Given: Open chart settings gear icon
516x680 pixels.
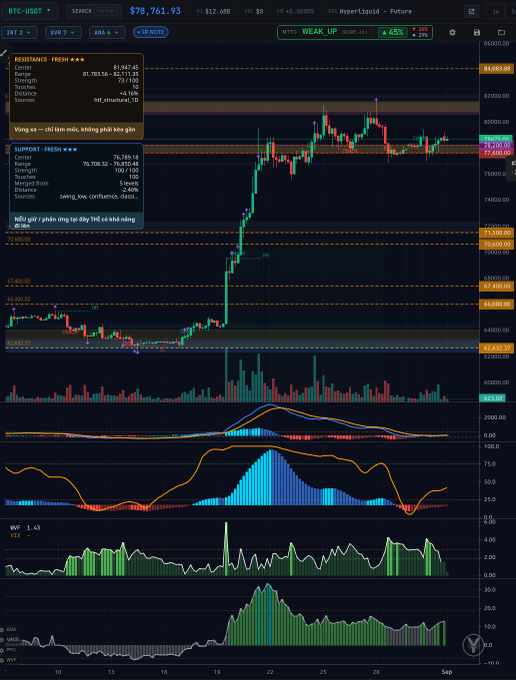Looking at the screenshot, I should 452,33.
